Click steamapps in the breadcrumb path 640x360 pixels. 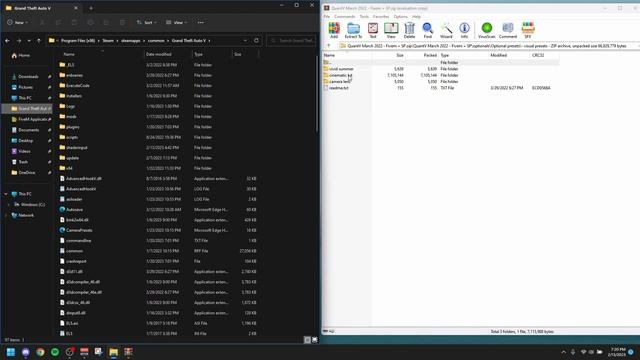coord(131,41)
